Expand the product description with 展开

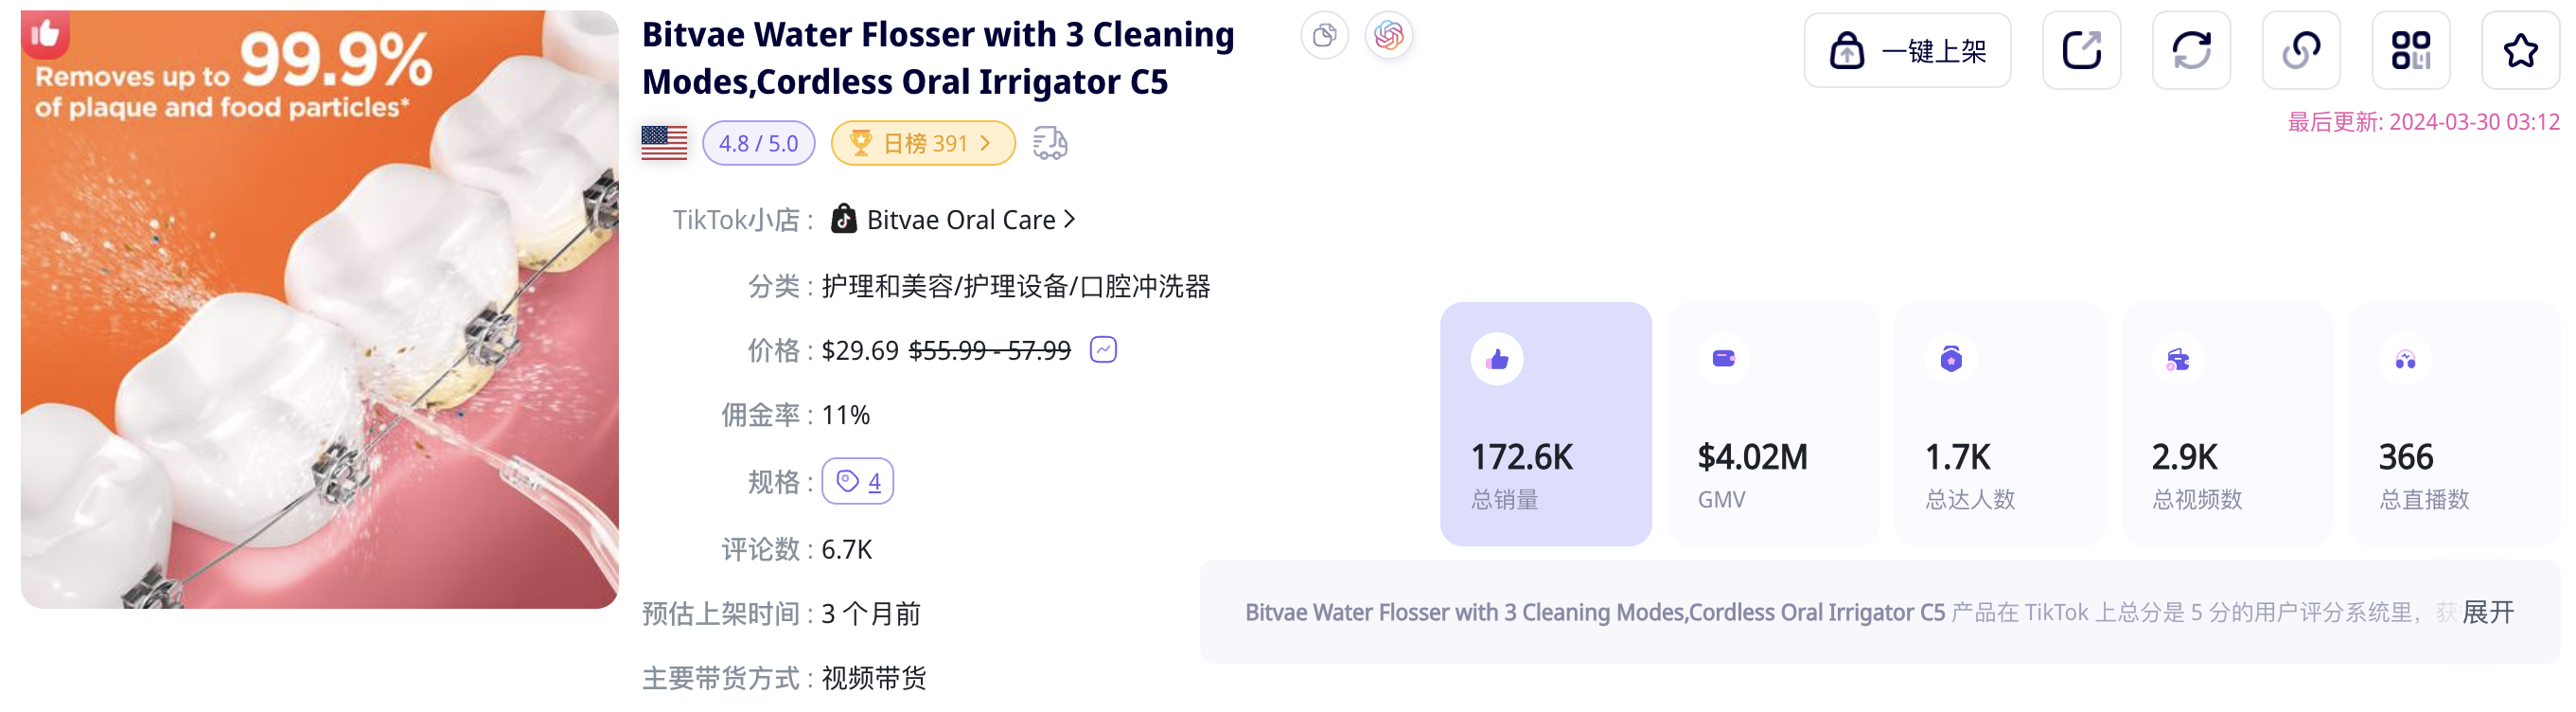click(x=2488, y=612)
